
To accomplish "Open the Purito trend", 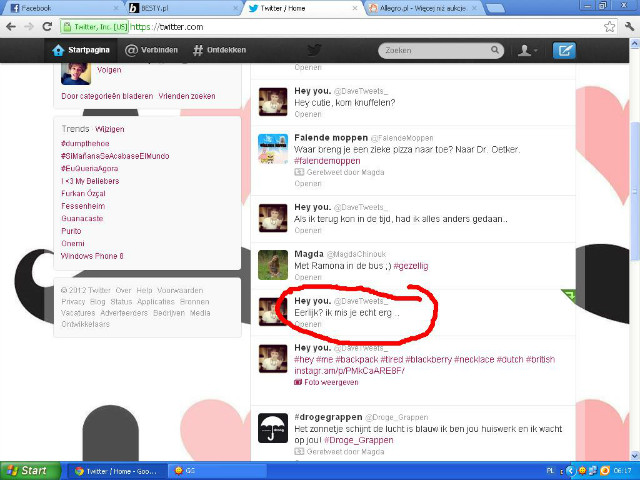I will 71,231.
